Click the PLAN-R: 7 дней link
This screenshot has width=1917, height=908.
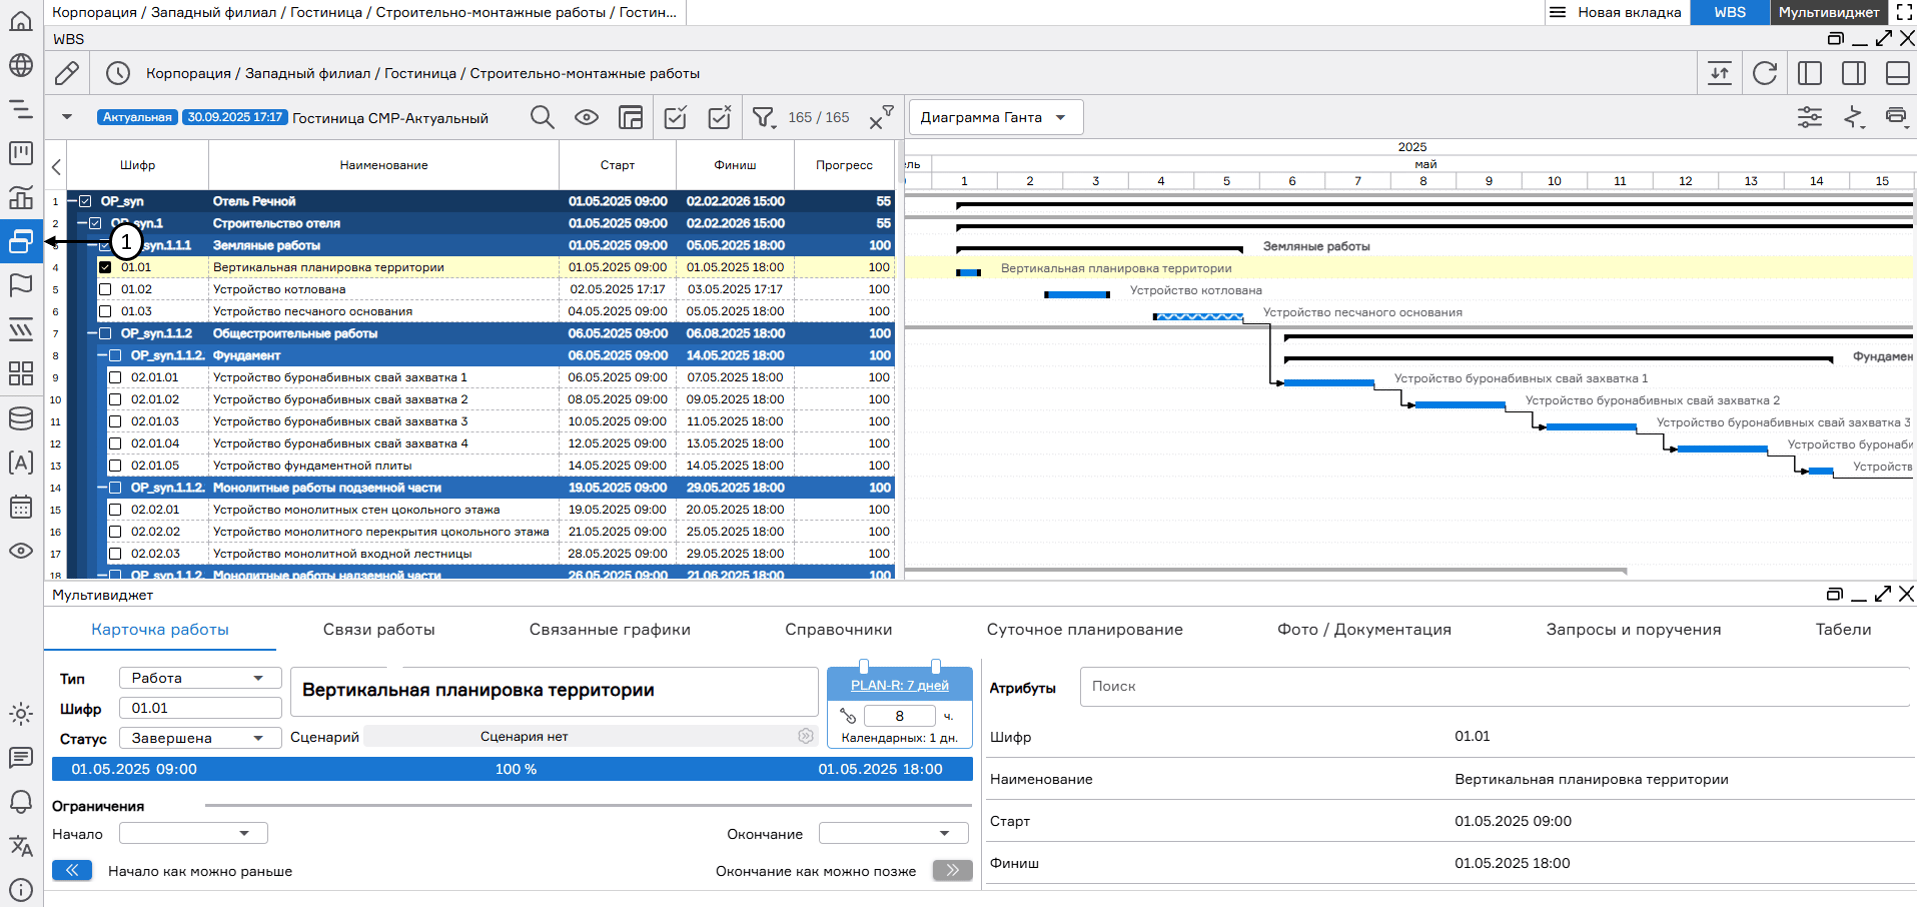pos(899,685)
